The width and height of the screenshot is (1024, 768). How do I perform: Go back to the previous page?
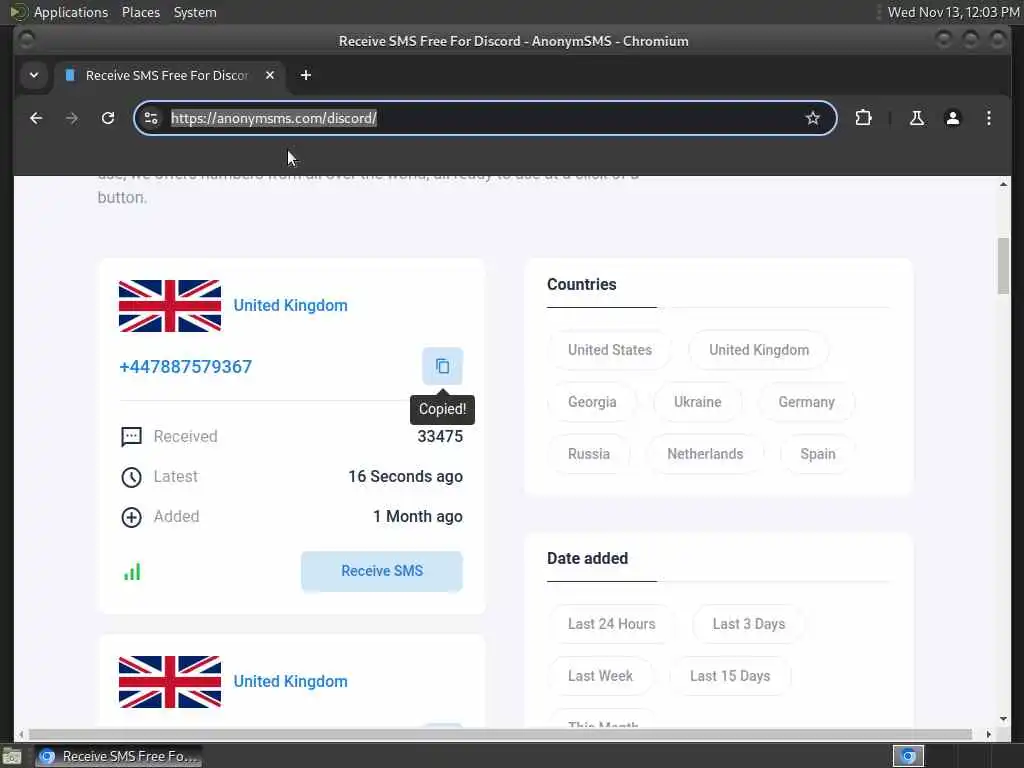(36, 118)
